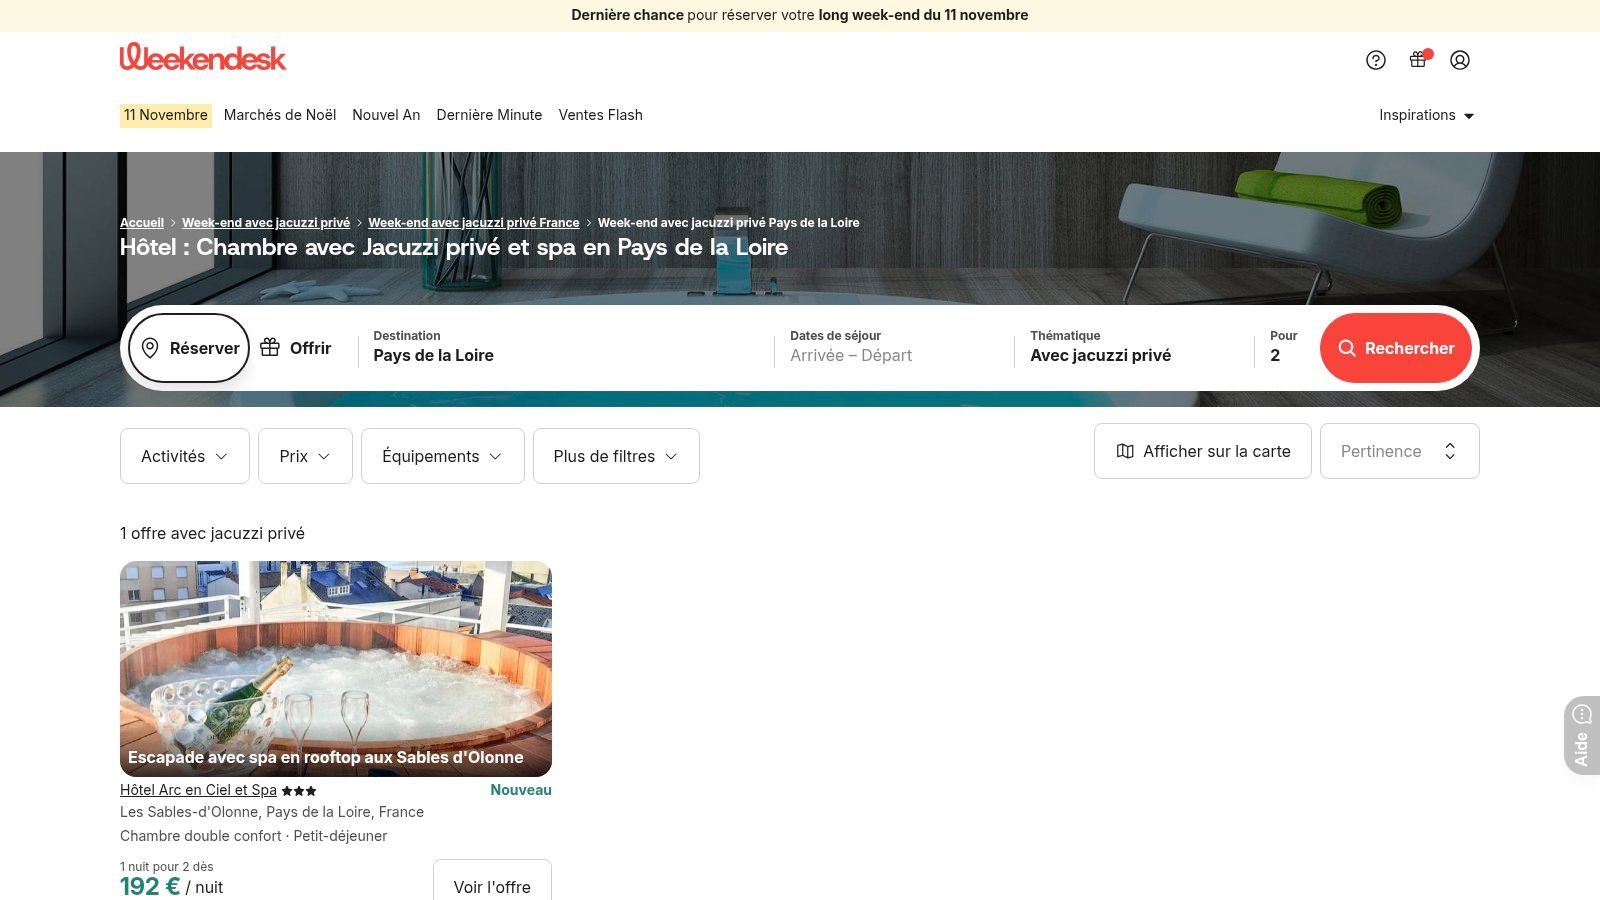The height and width of the screenshot is (900, 1600).
Task: Click the magnifier icon in Rechercher button
Action: coord(1347,348)
